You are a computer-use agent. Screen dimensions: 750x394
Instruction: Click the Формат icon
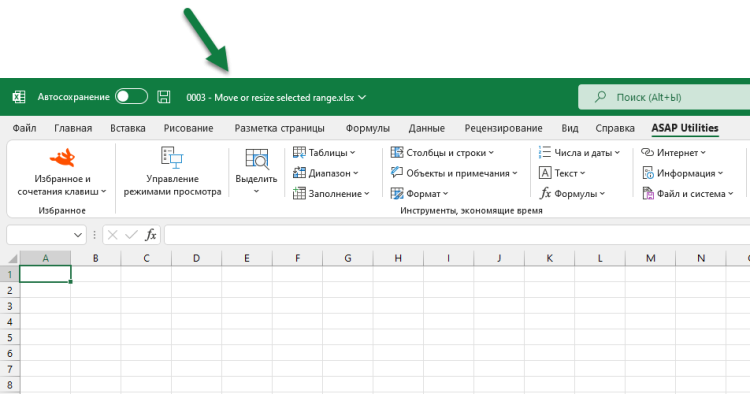pyautogui.click(x=397, y=193)
